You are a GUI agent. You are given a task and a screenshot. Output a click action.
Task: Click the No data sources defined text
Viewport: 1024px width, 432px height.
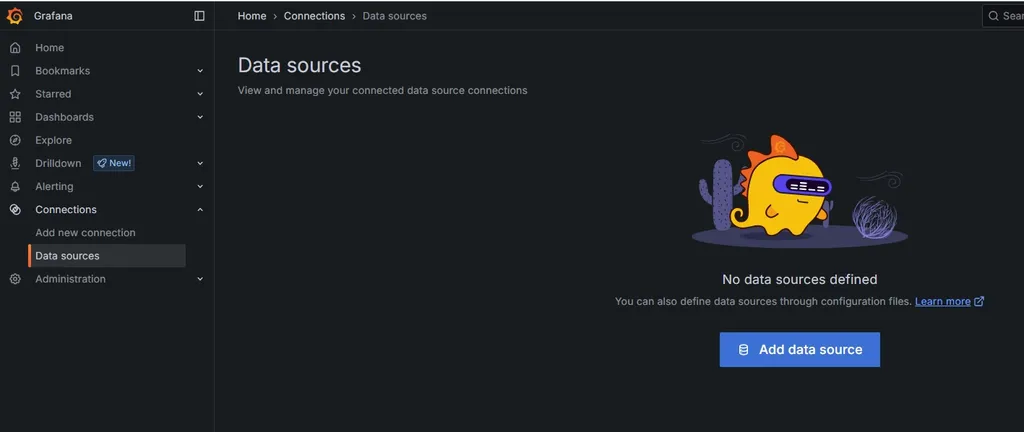tap(800, 279)
